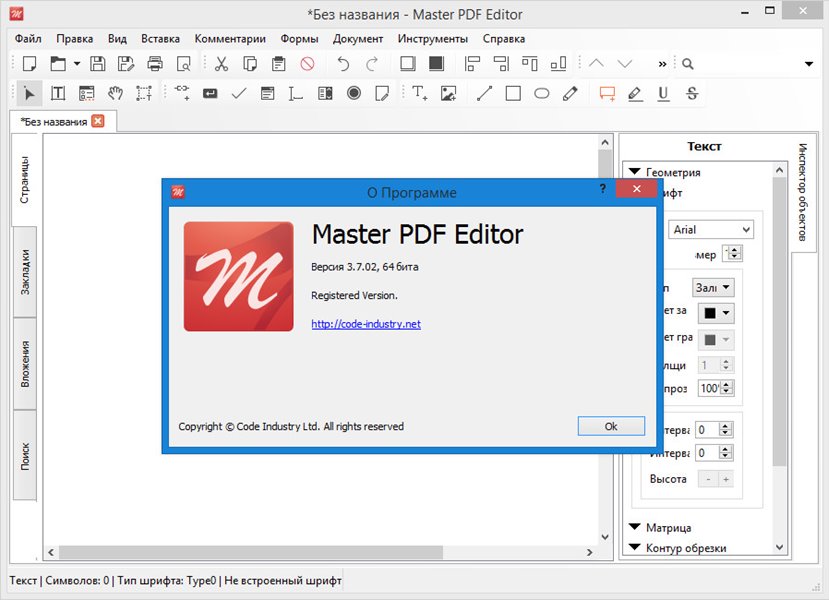This screenshot has width=829, height=600.
Task: Select the pencil drawing tool
Action: (x=570, y=94)
